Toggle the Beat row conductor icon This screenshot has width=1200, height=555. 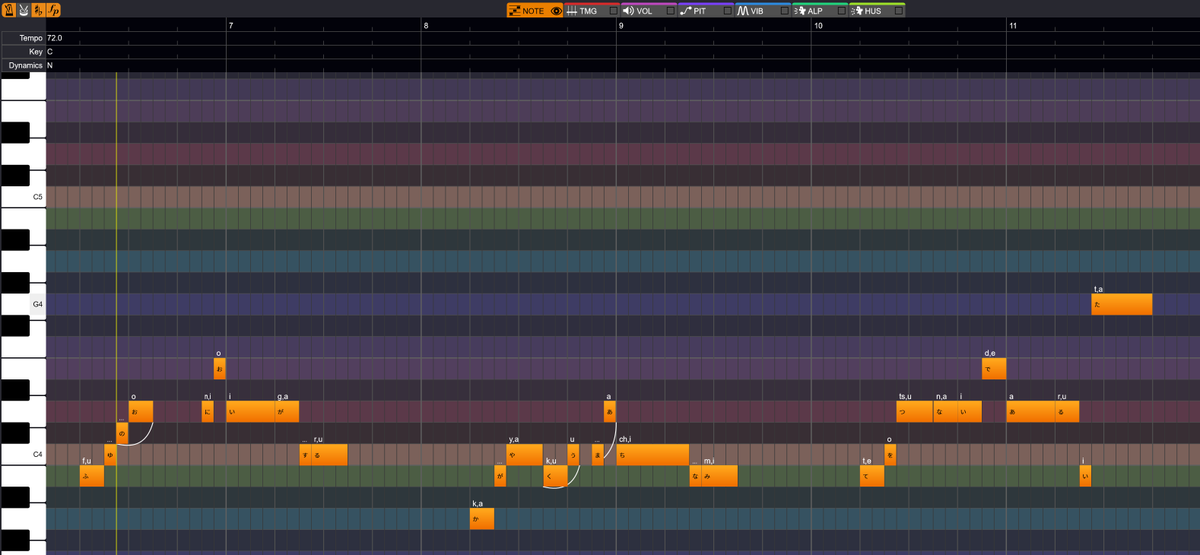(23, 10)
